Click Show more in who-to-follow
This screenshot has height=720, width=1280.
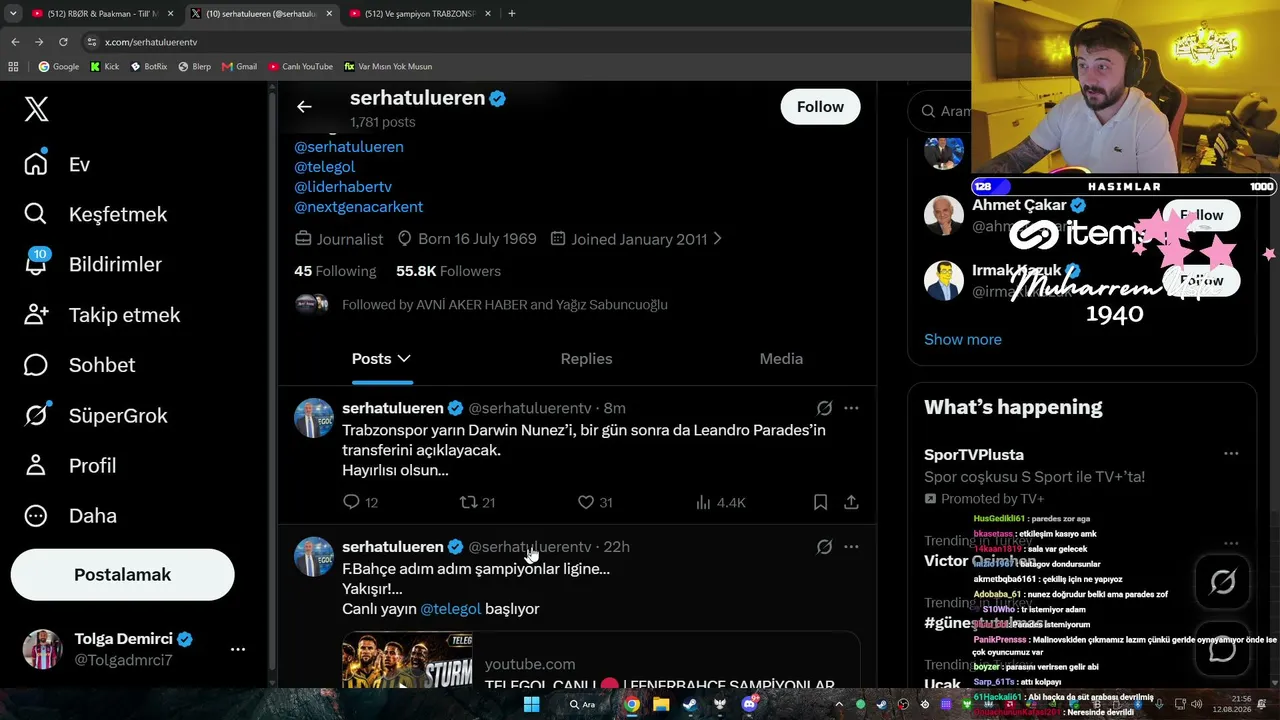click(x=963, y=339)
